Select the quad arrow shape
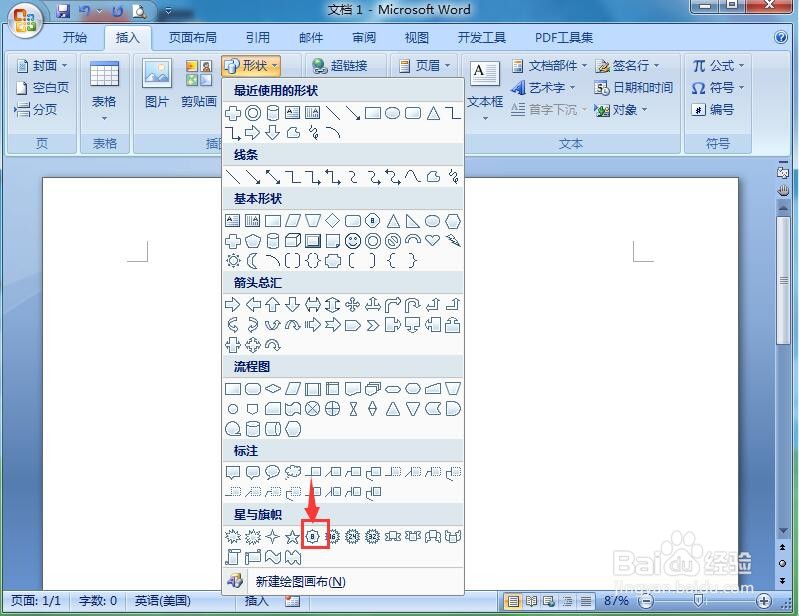Viewport: 799px width, 616px height. coord(353,305)
